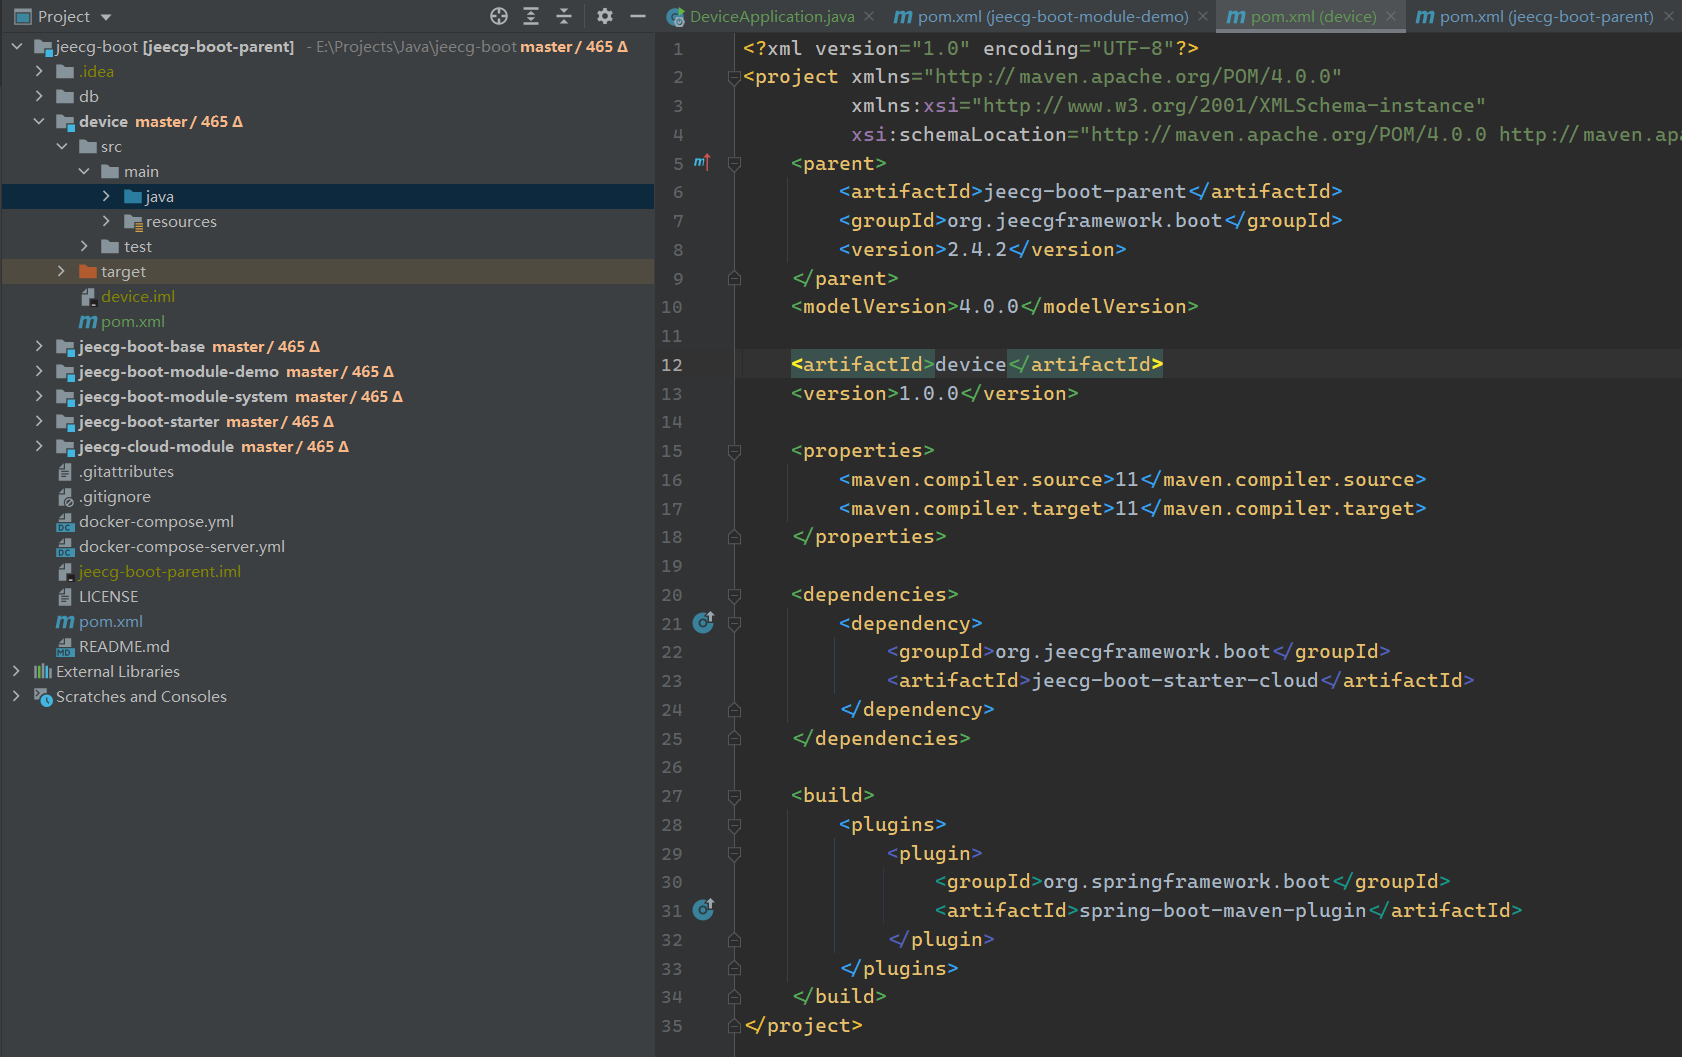The width and height of the screenshot is (1682, 1057).
Task: Expand the java source folder
Action: (x=106, y=196)
